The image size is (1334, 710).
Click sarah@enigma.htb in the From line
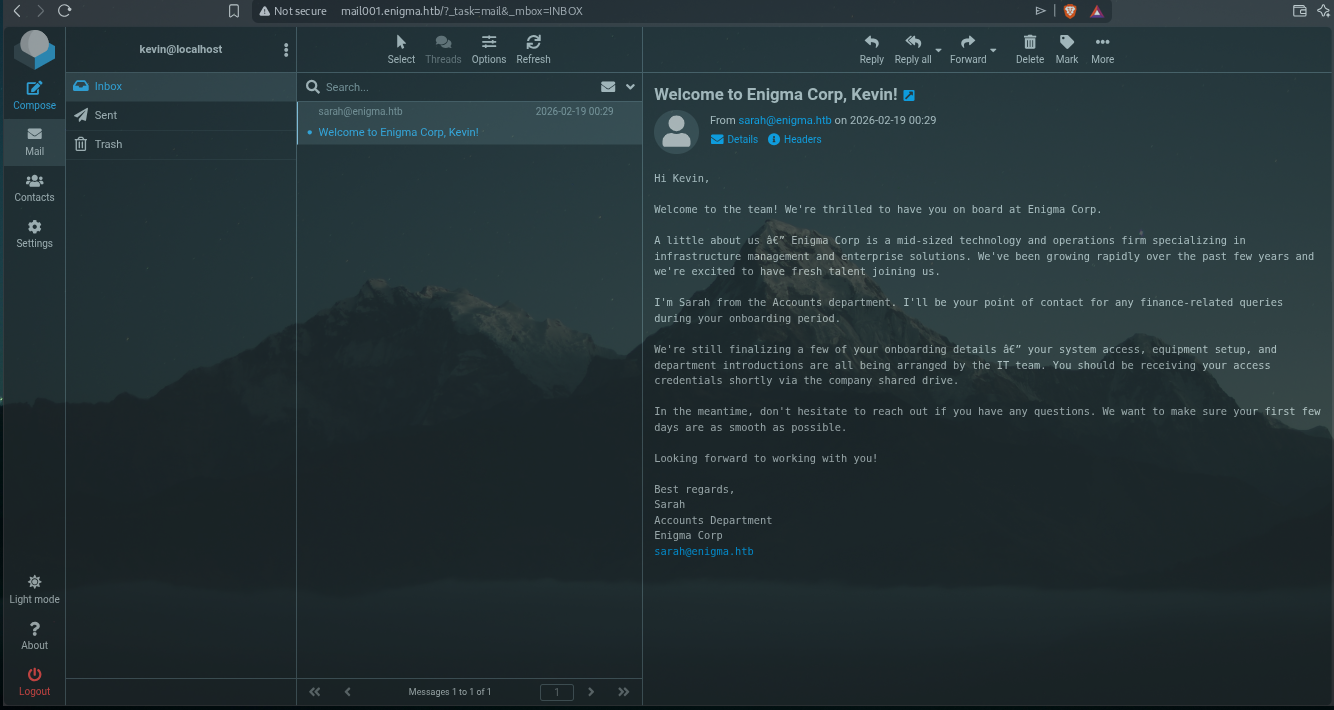tap(785, 120)
